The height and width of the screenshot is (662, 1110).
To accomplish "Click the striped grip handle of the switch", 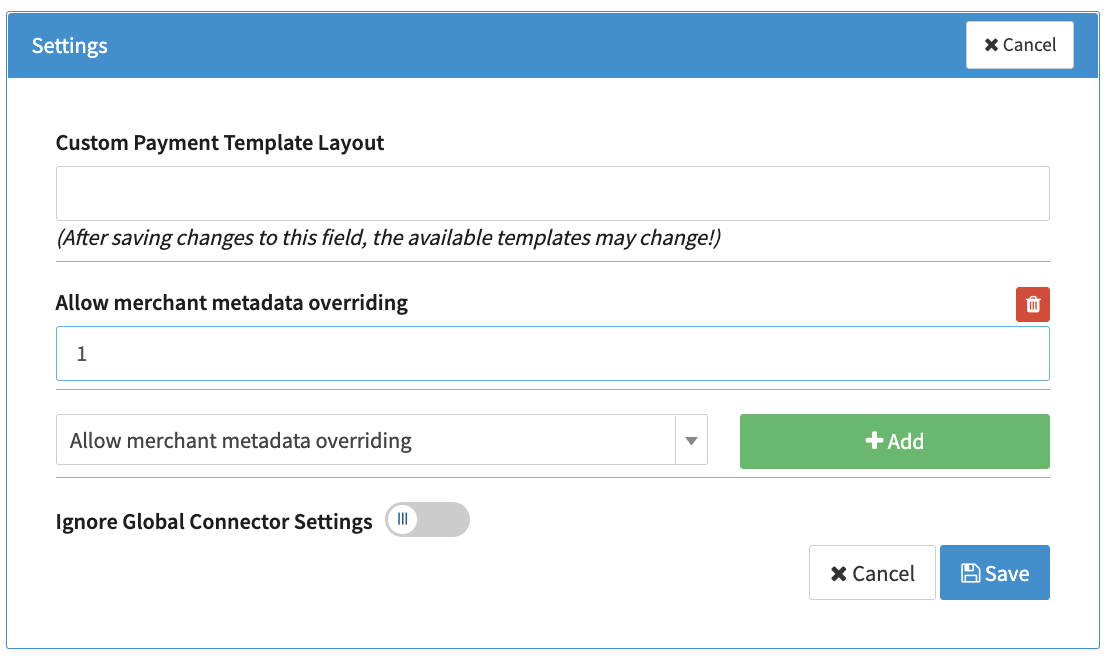I will [403, 520].
